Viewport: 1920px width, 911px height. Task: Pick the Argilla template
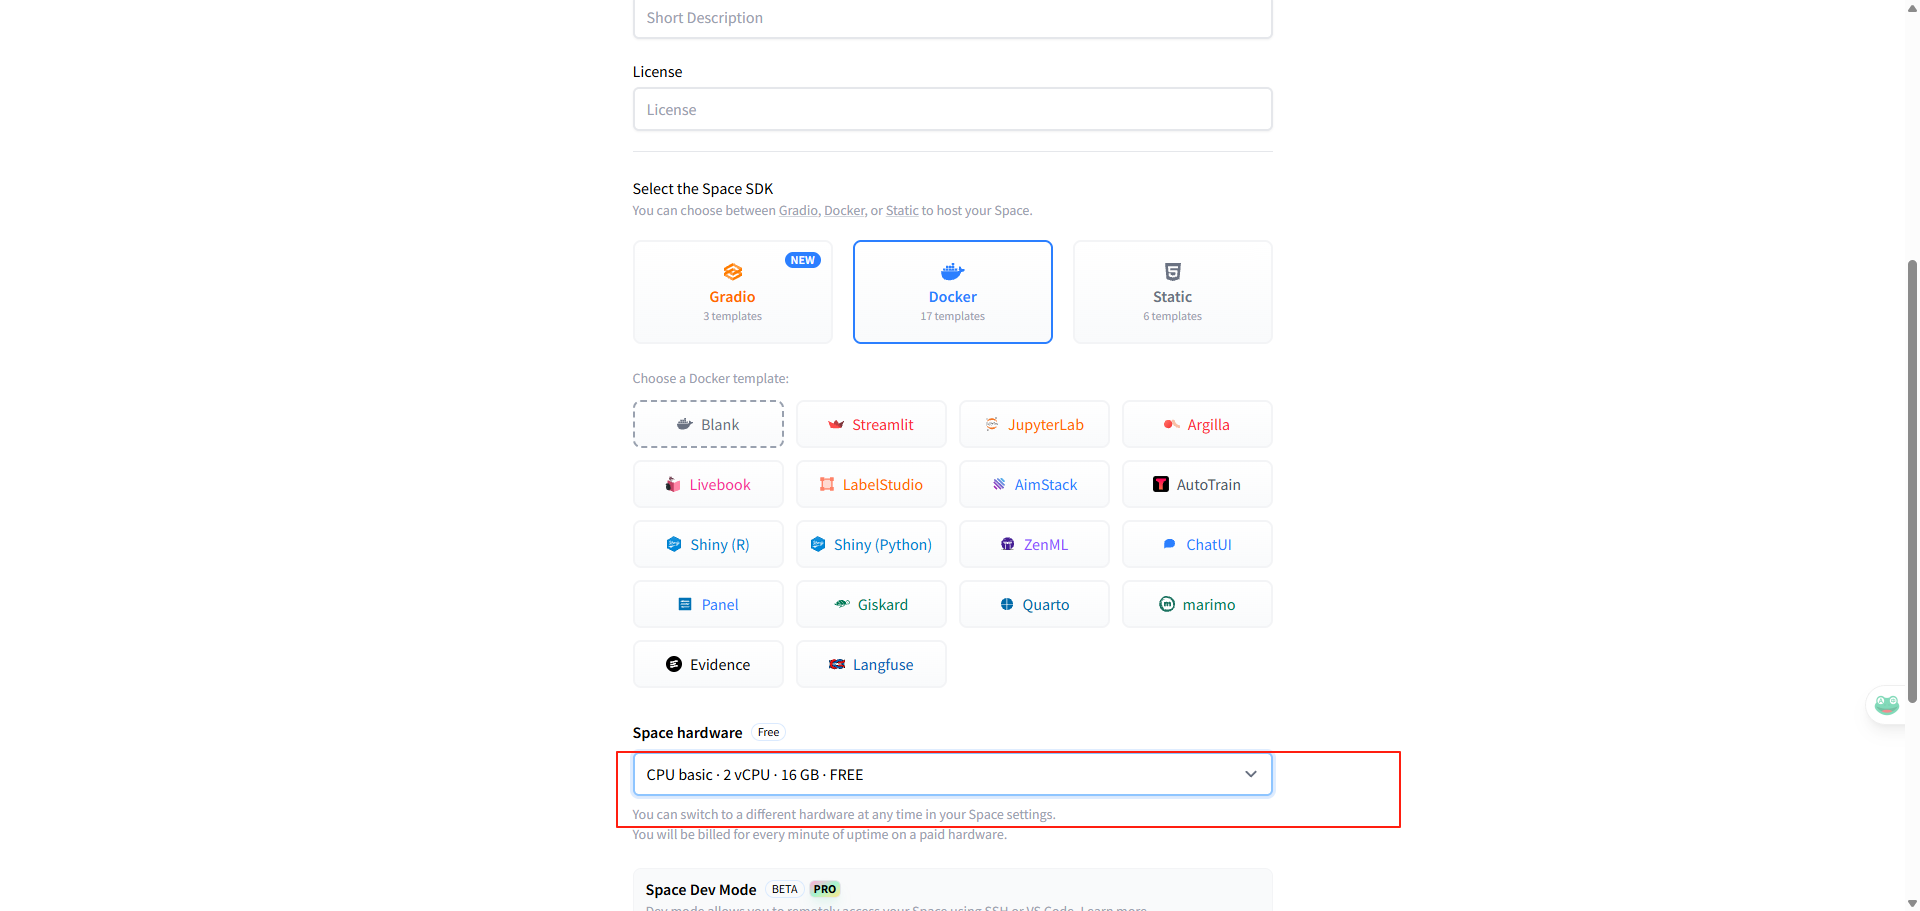click(x=1197, y=425)
